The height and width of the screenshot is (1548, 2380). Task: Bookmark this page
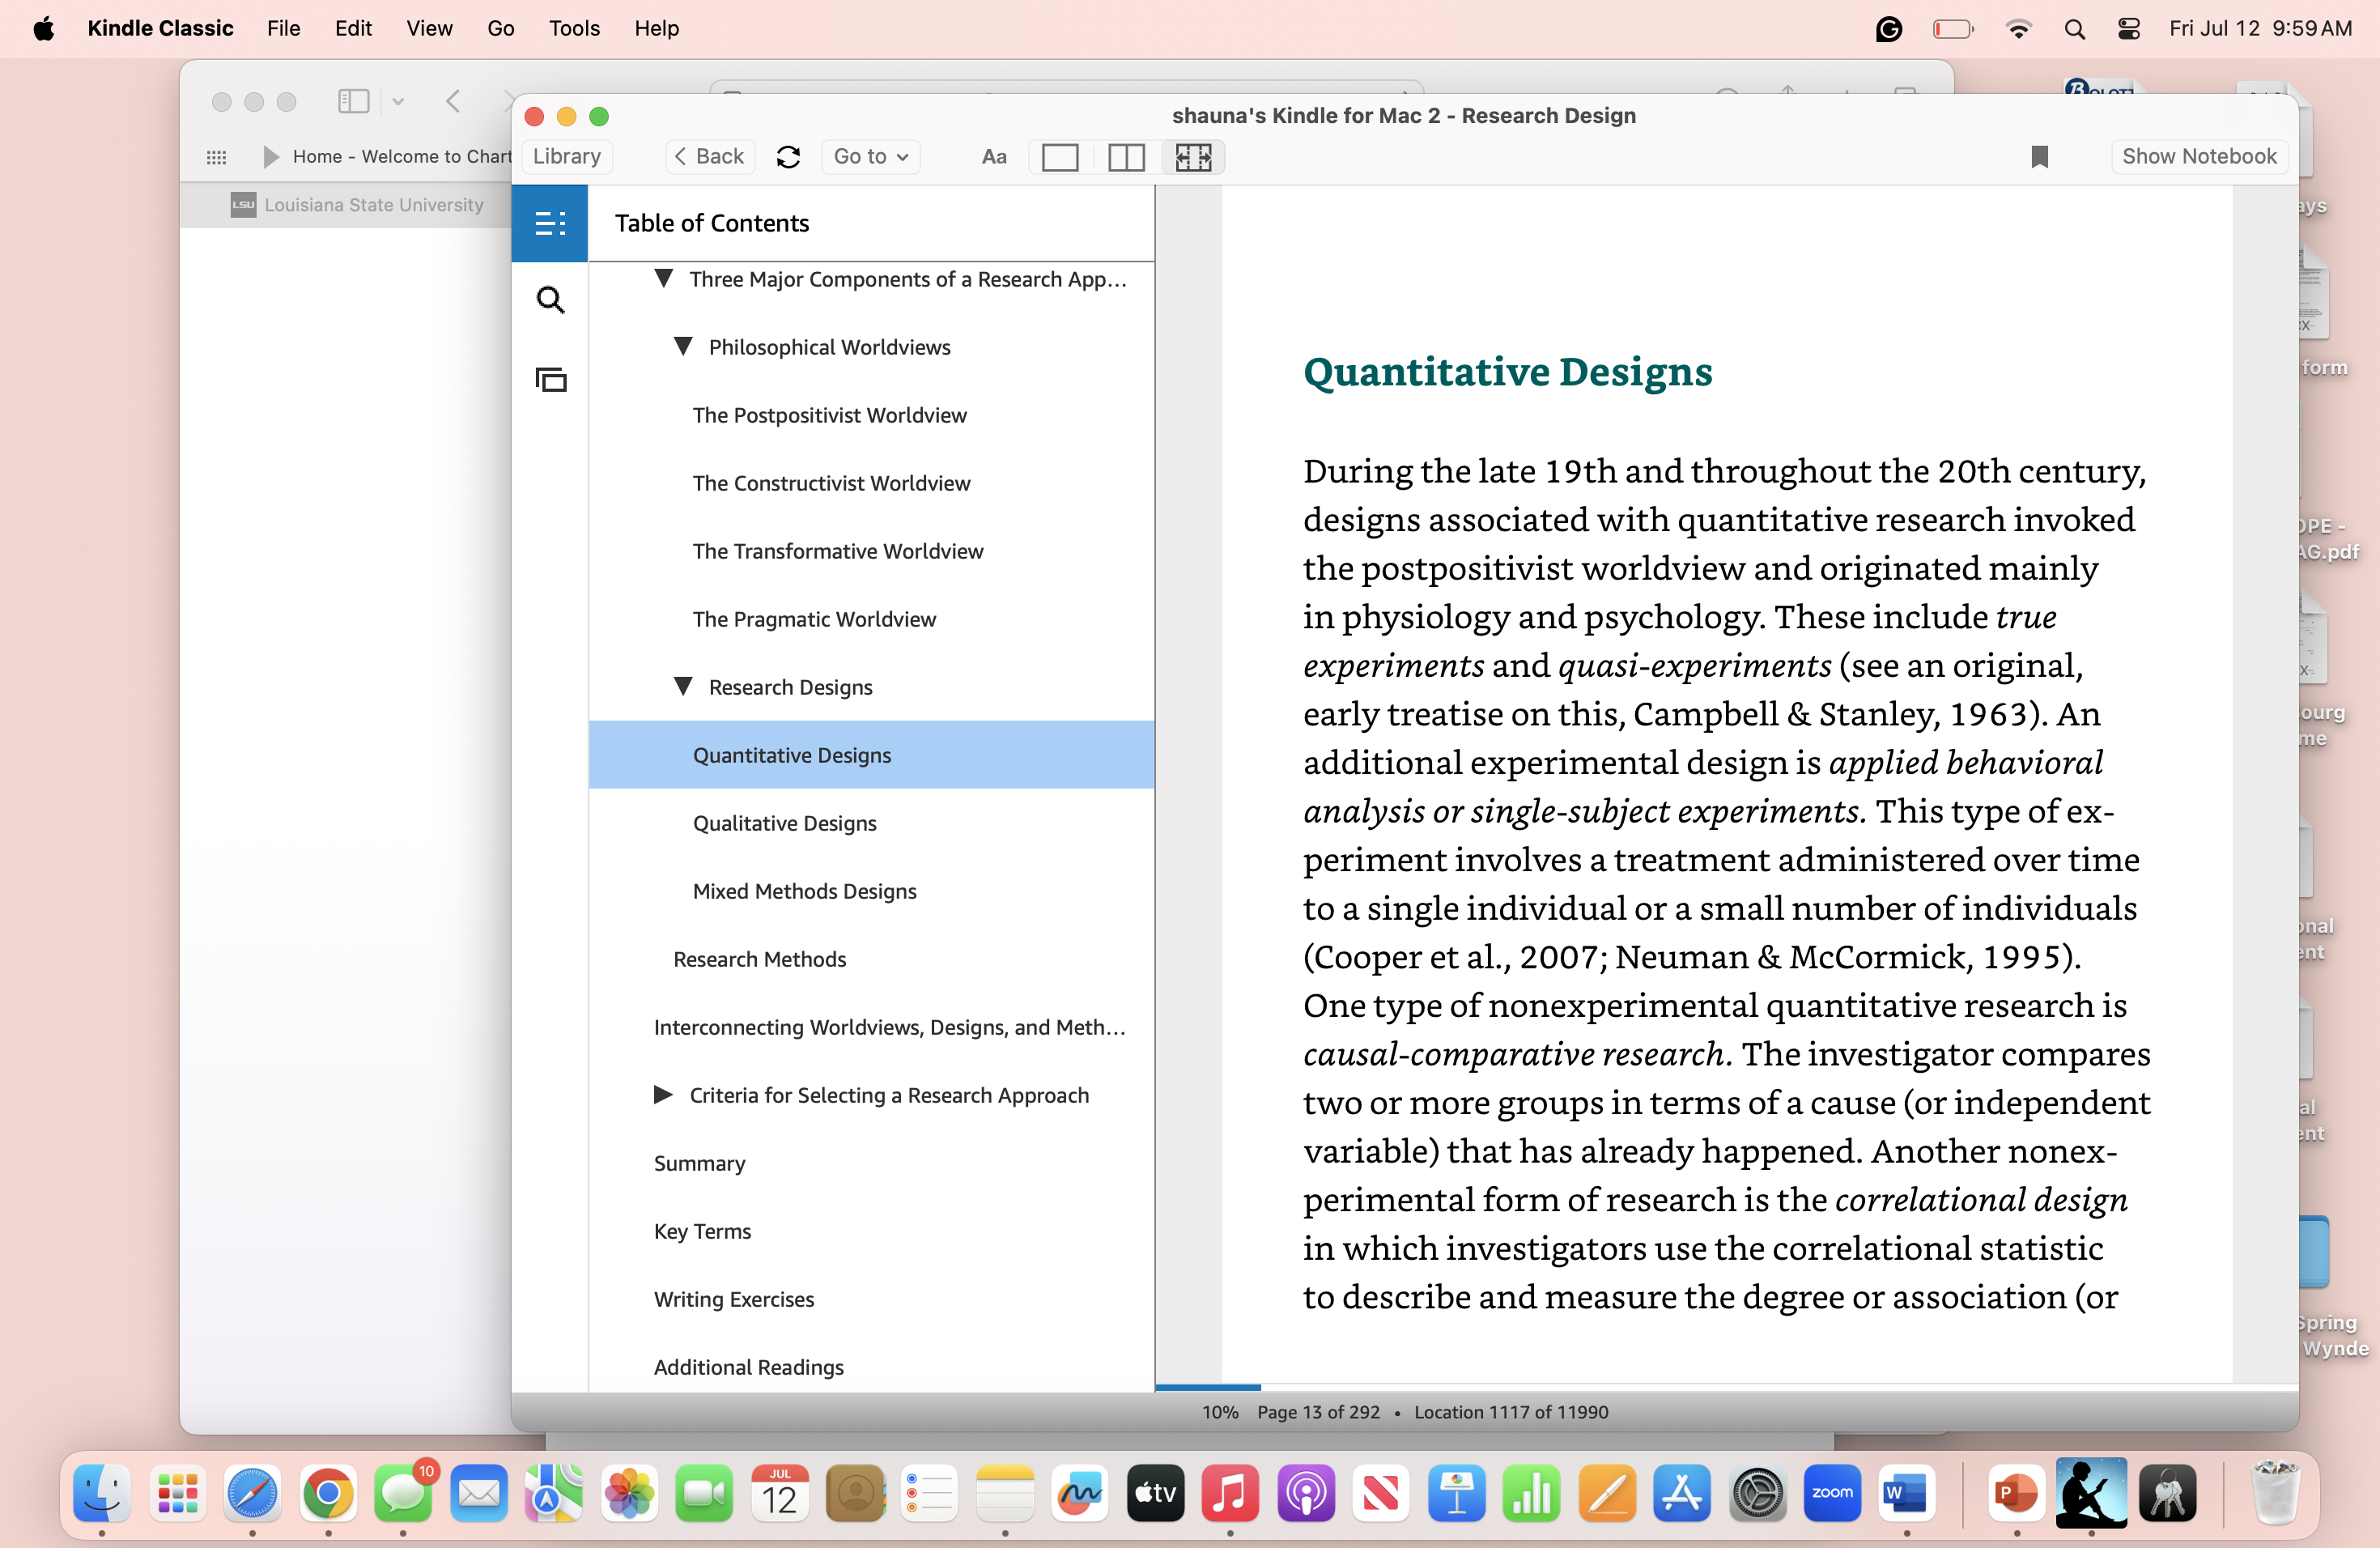2040,157
